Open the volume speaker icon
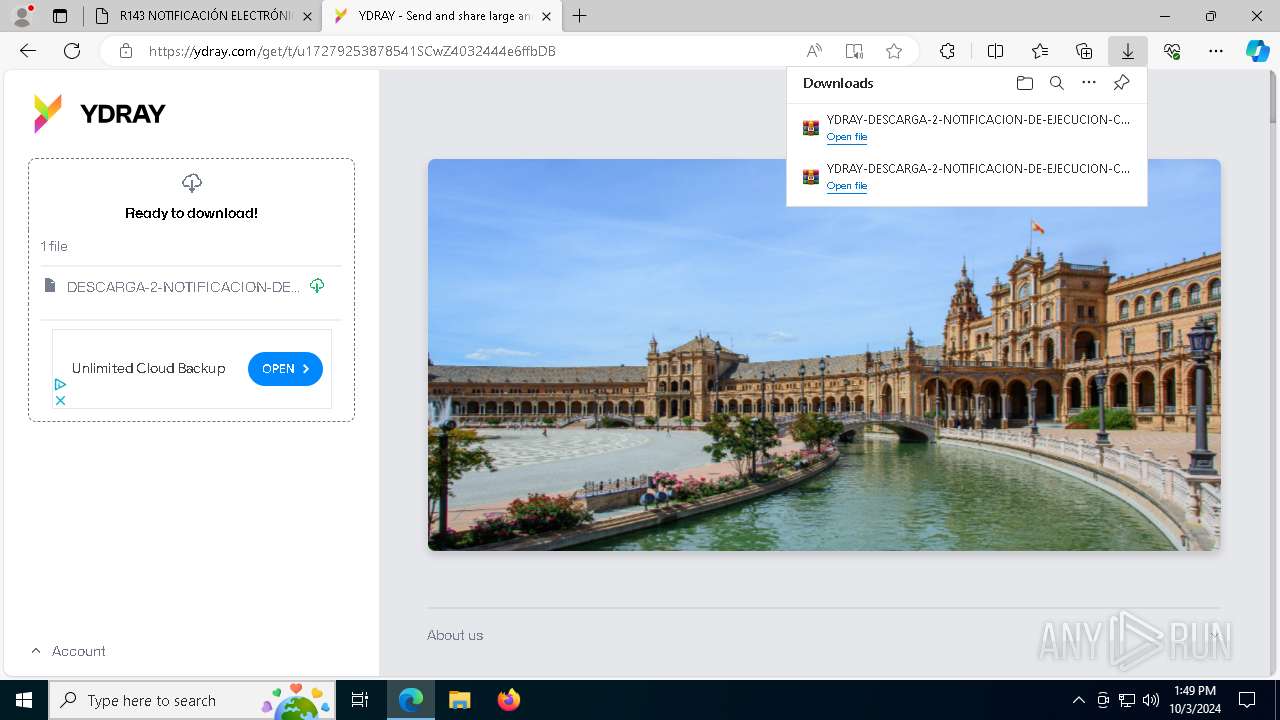Viewport: 1280px width, 720px height. 1151,700
